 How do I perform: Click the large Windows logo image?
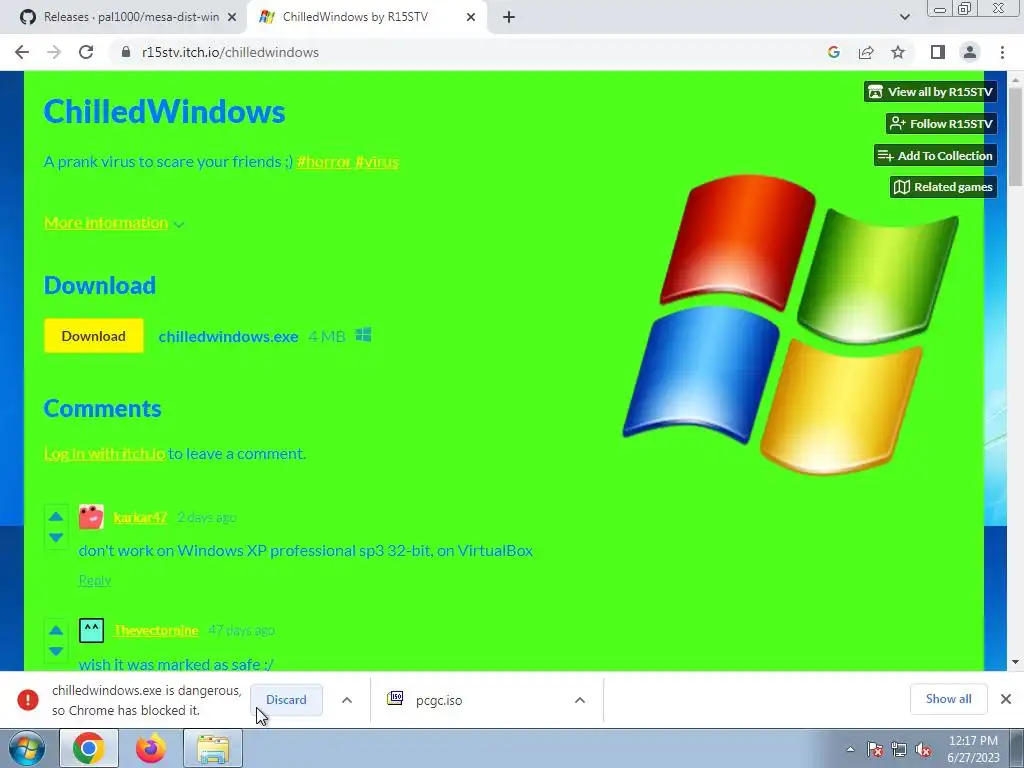791,325
